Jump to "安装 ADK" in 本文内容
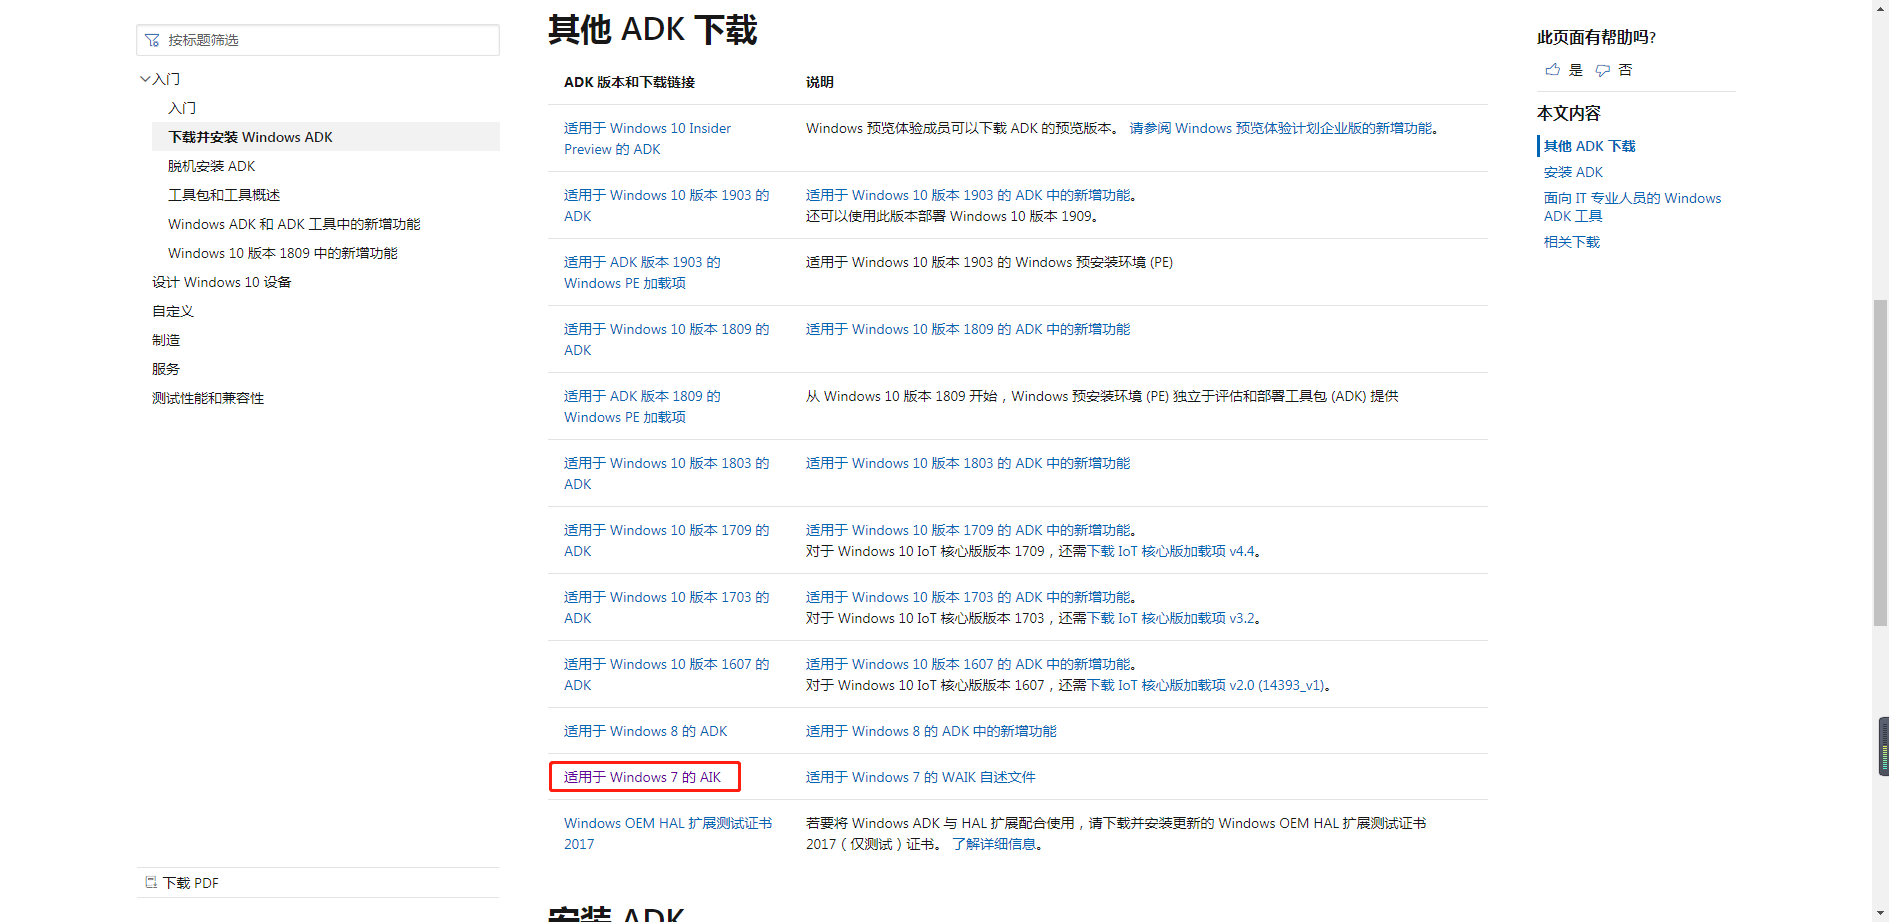 pyautogui.click(x=1572, y=171)
